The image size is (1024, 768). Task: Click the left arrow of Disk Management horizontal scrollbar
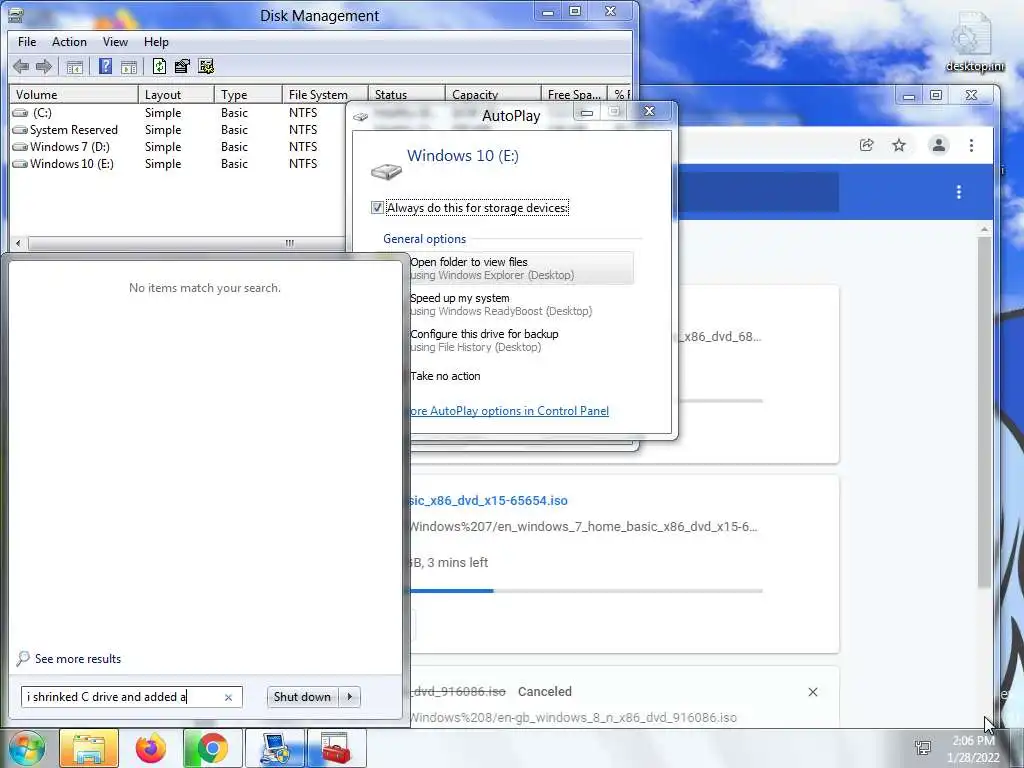click(18, 243)
